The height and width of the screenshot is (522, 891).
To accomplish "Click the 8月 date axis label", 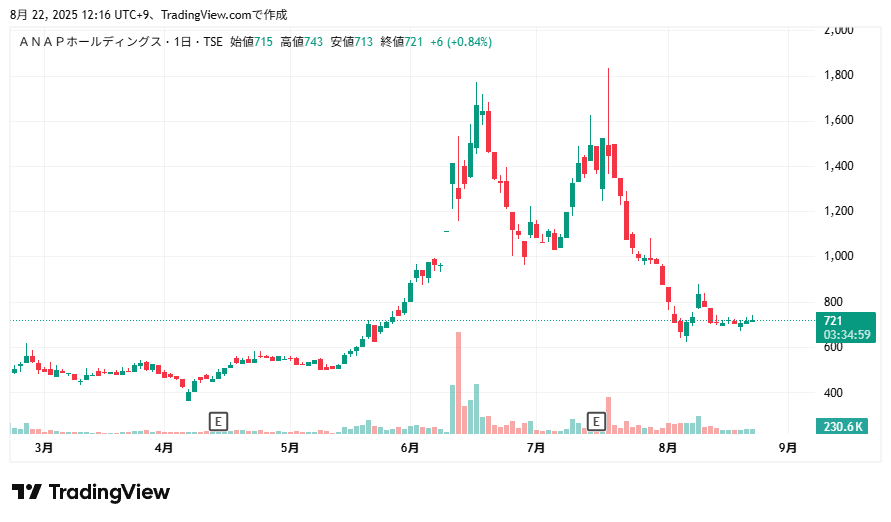I will click(x=668, y=448).
